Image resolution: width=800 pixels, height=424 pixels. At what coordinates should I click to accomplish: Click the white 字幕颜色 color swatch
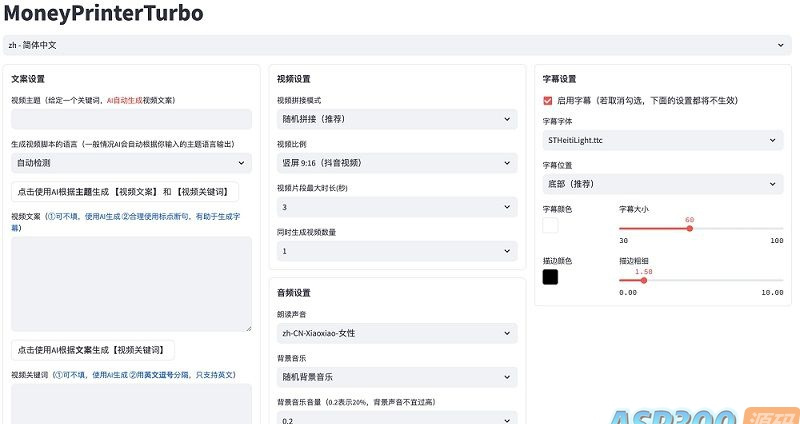(551, 226)
